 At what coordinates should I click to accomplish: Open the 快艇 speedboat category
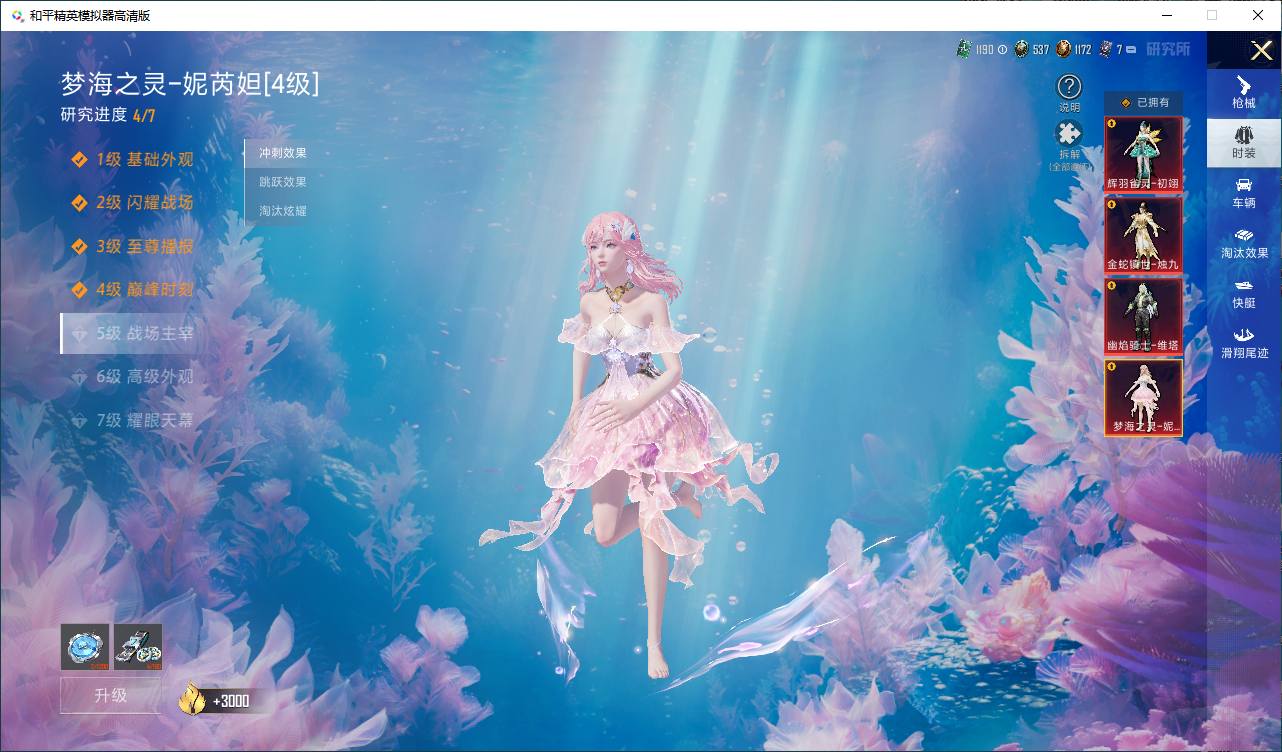pyautogui.click(x=1243, y=293)
